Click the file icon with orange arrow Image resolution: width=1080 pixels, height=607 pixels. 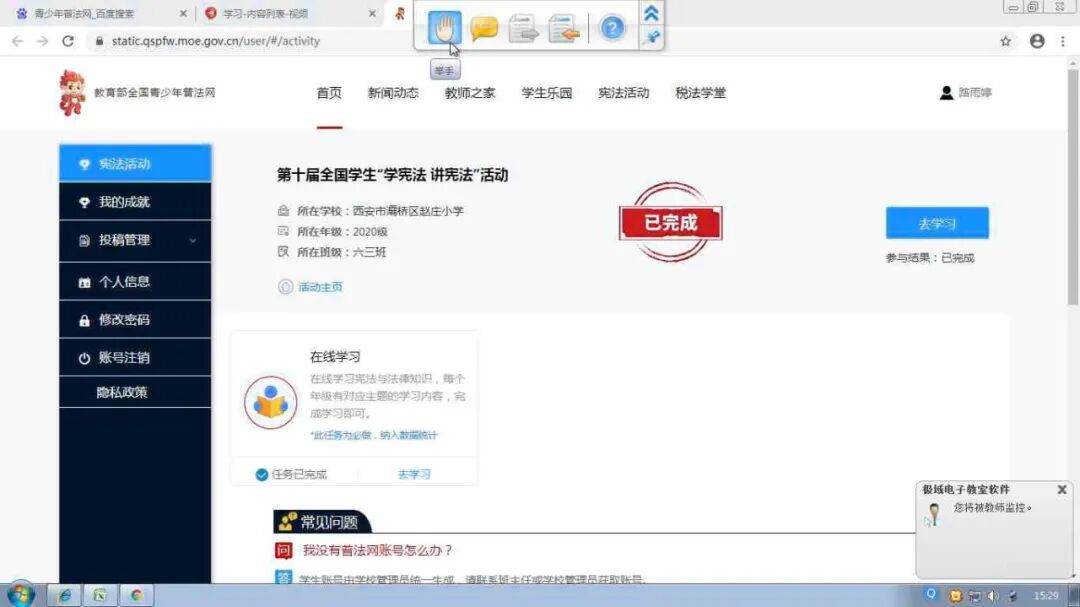(x=564, y=28)
